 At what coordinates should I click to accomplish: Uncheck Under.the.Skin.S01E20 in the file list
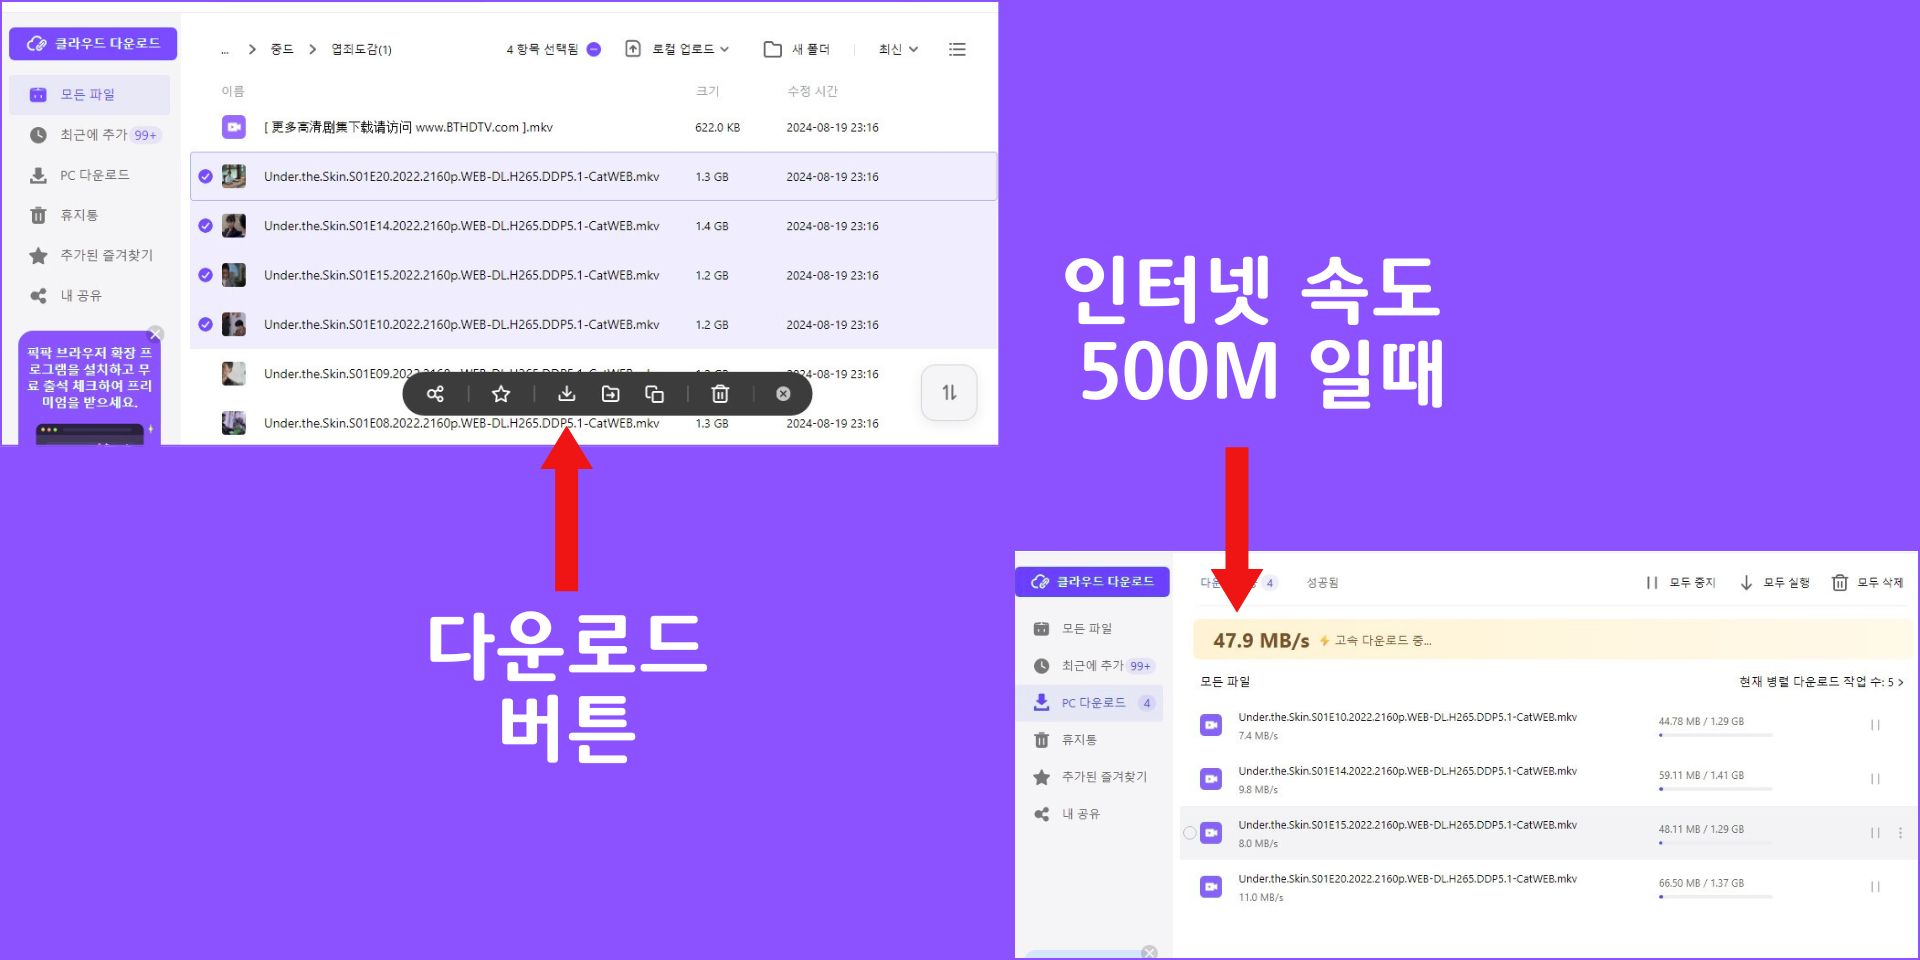click(x=206, y=176)
